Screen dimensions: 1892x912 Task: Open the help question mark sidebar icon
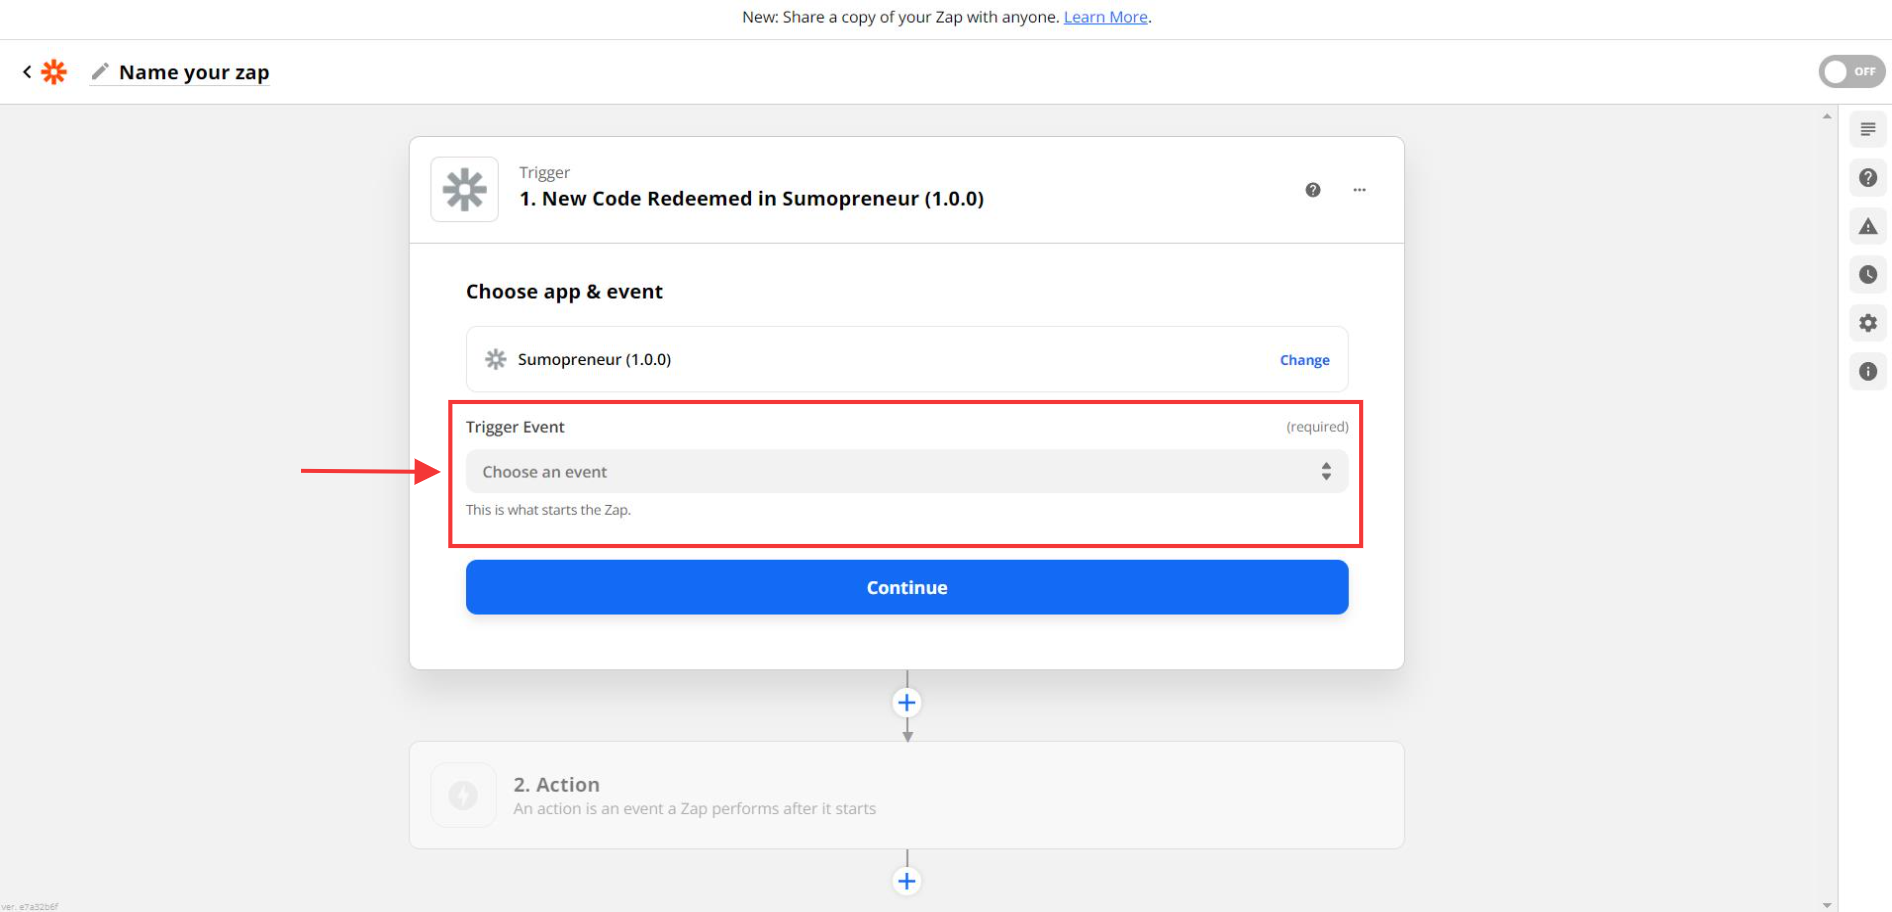point(1867,178)
